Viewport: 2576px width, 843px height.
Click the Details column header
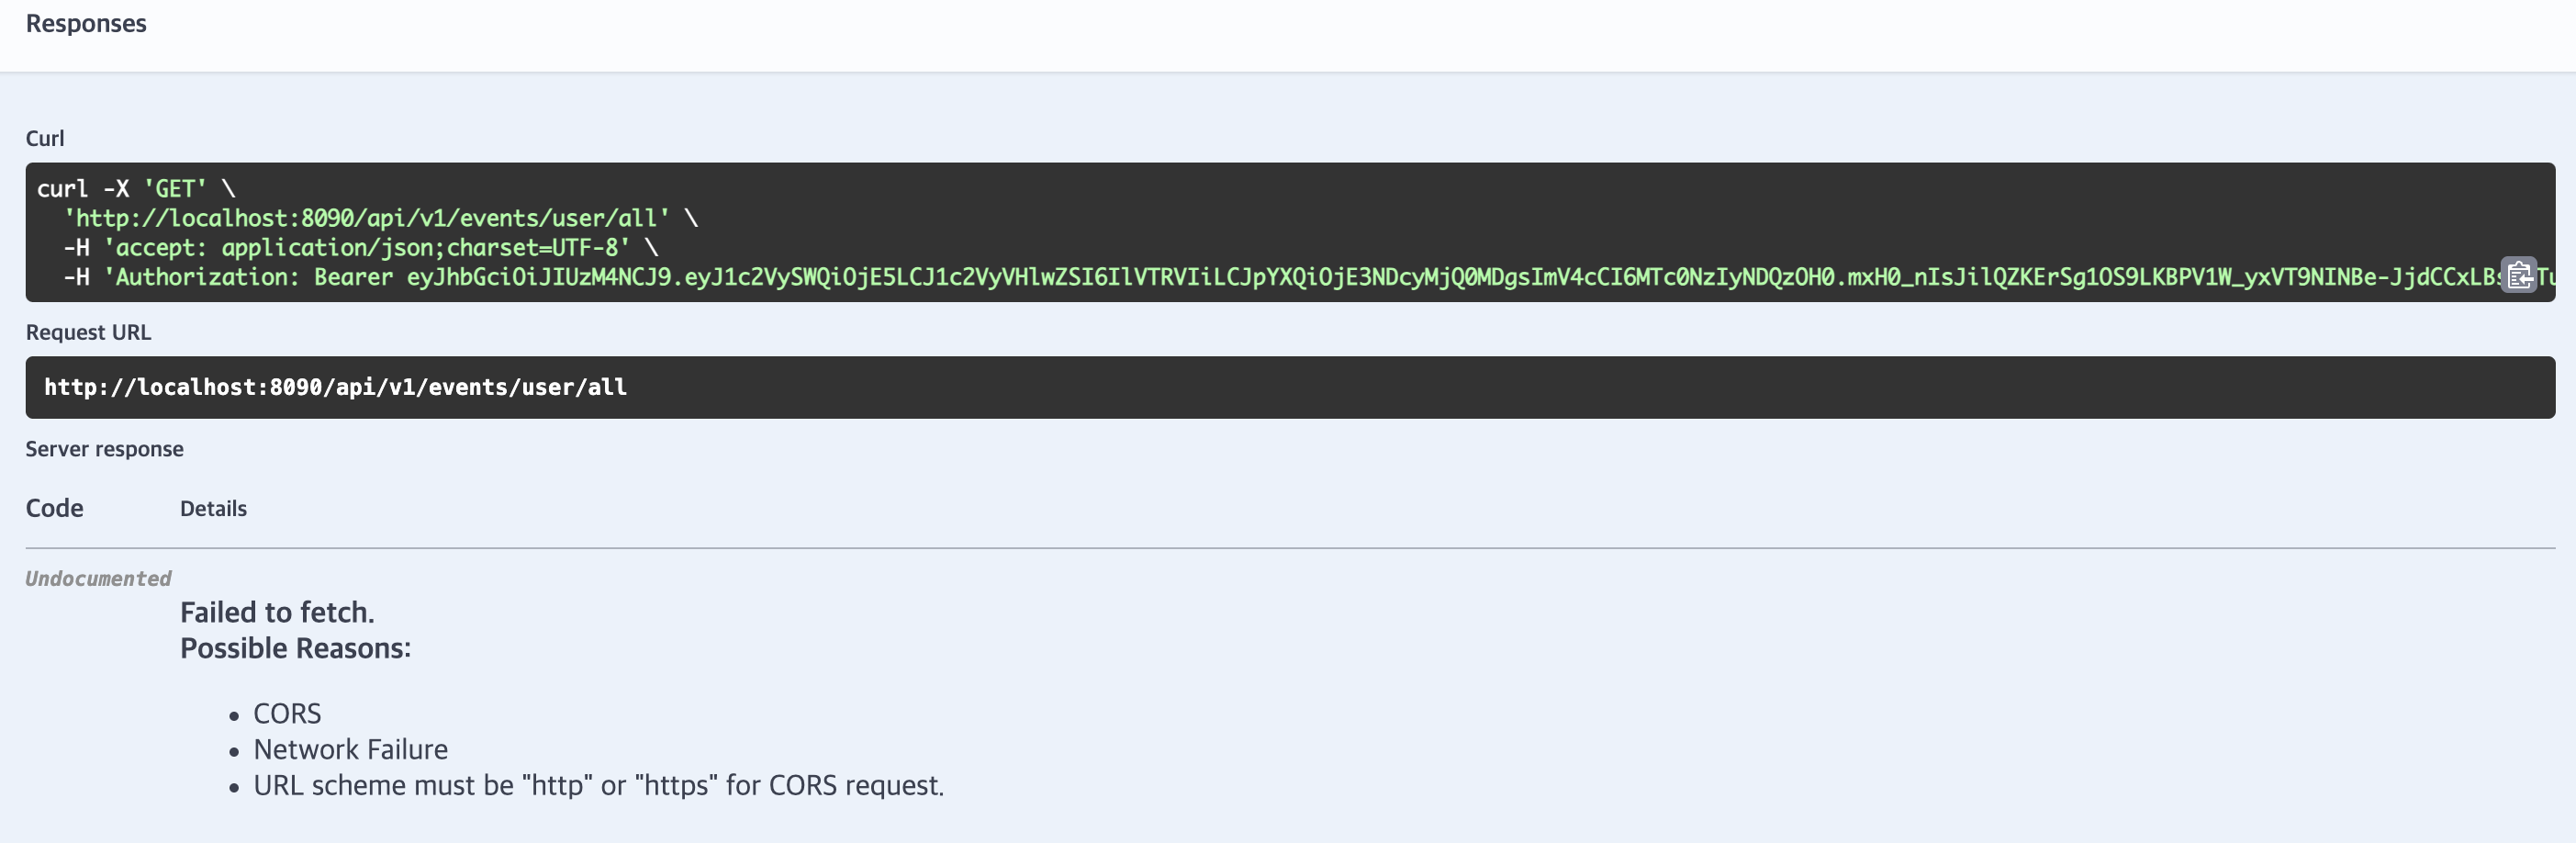(213, 508)
